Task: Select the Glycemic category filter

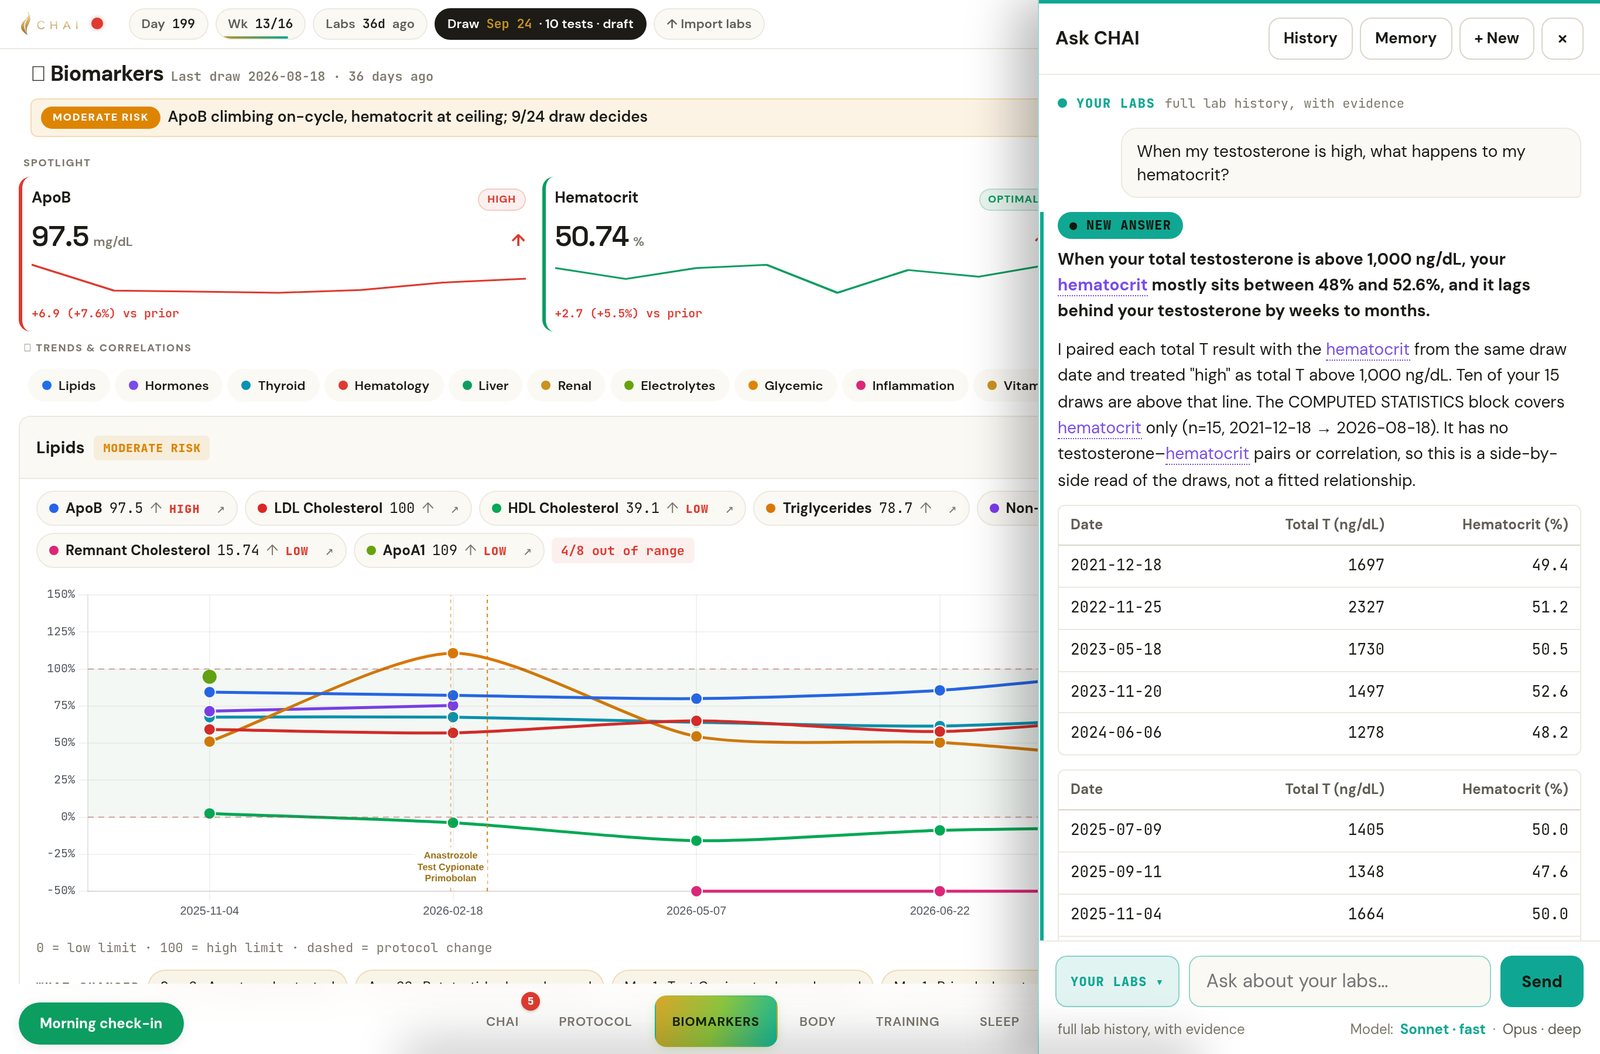Action: (x=785, y=385)
